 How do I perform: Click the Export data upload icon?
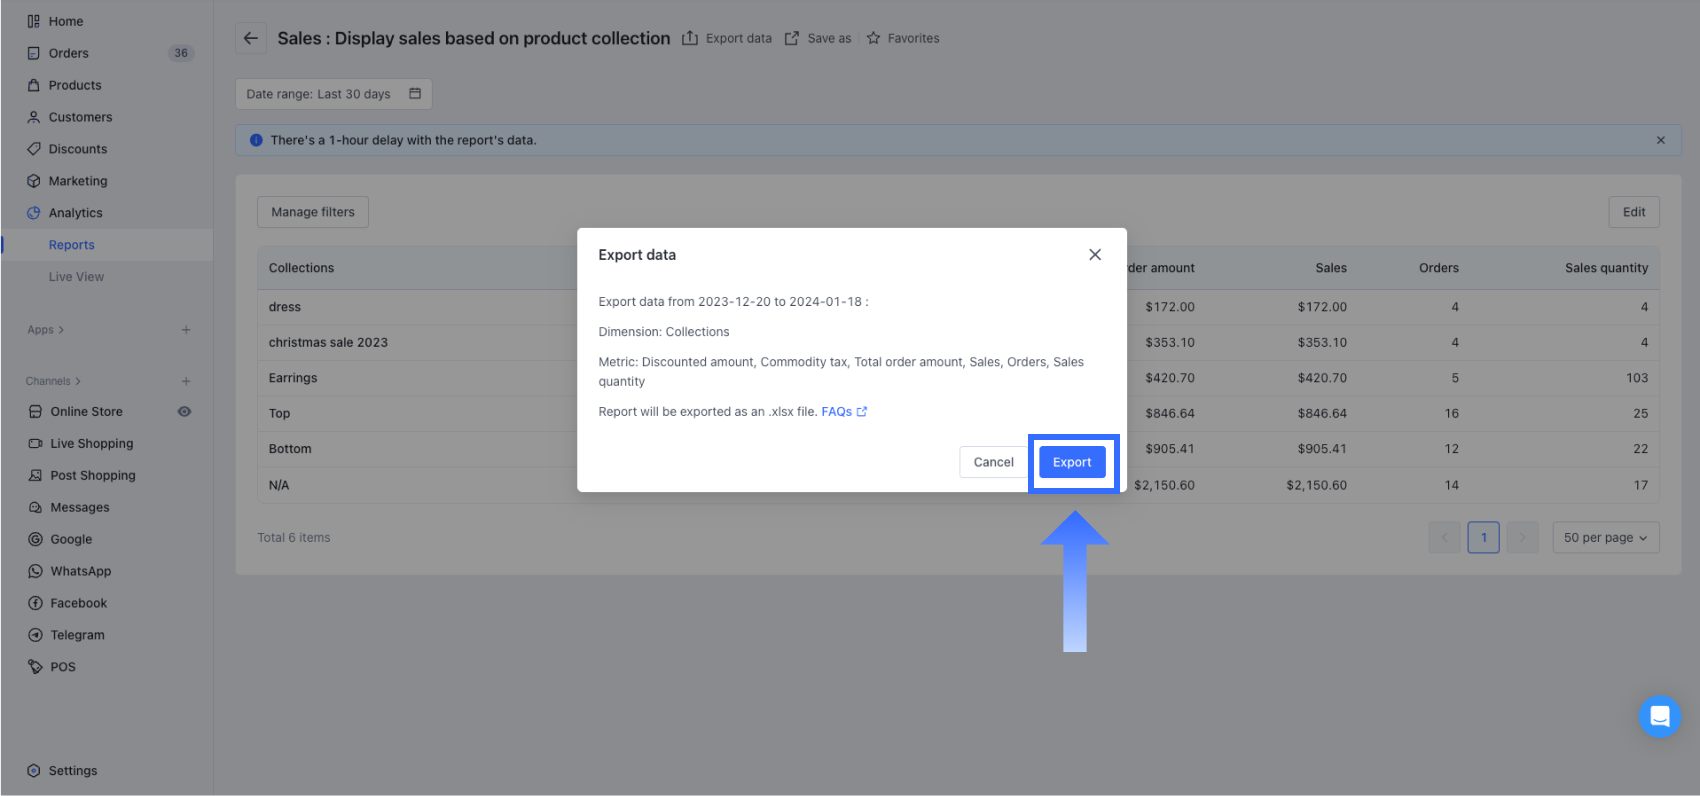click(690, 38)
